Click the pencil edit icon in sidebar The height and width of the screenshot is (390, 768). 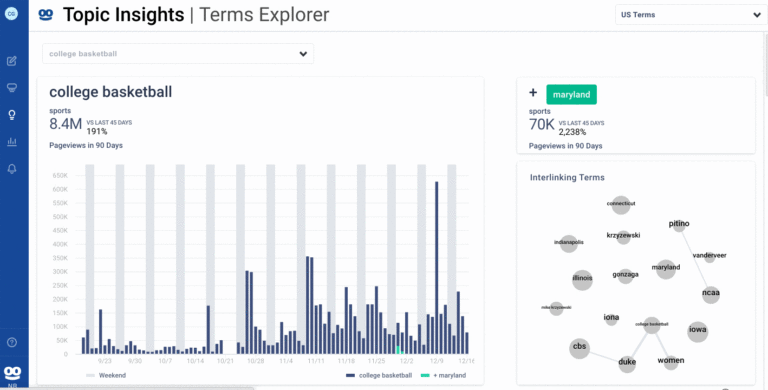(x=12, y=61)
